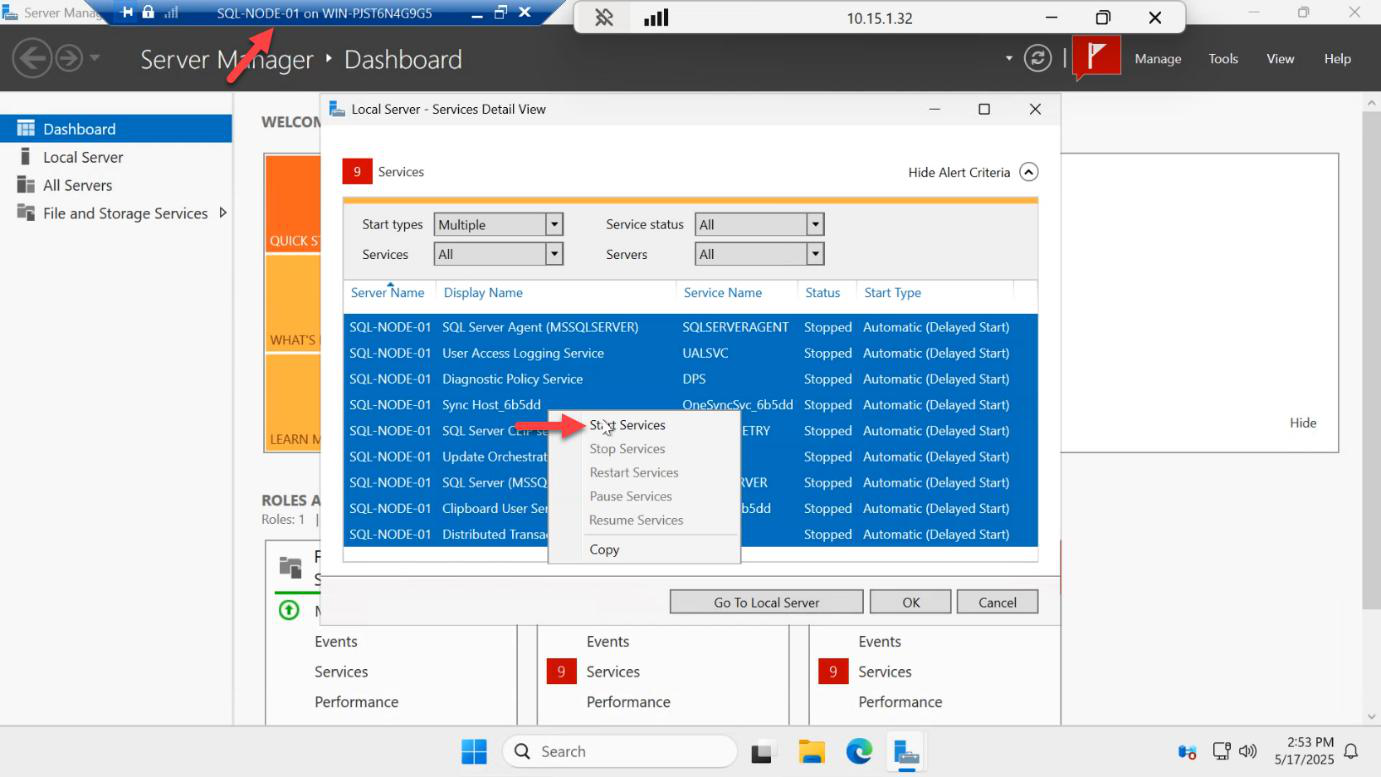1381x777 pixels.
Task: Select the User Access Logging Service row
Action: click(690, 353)
